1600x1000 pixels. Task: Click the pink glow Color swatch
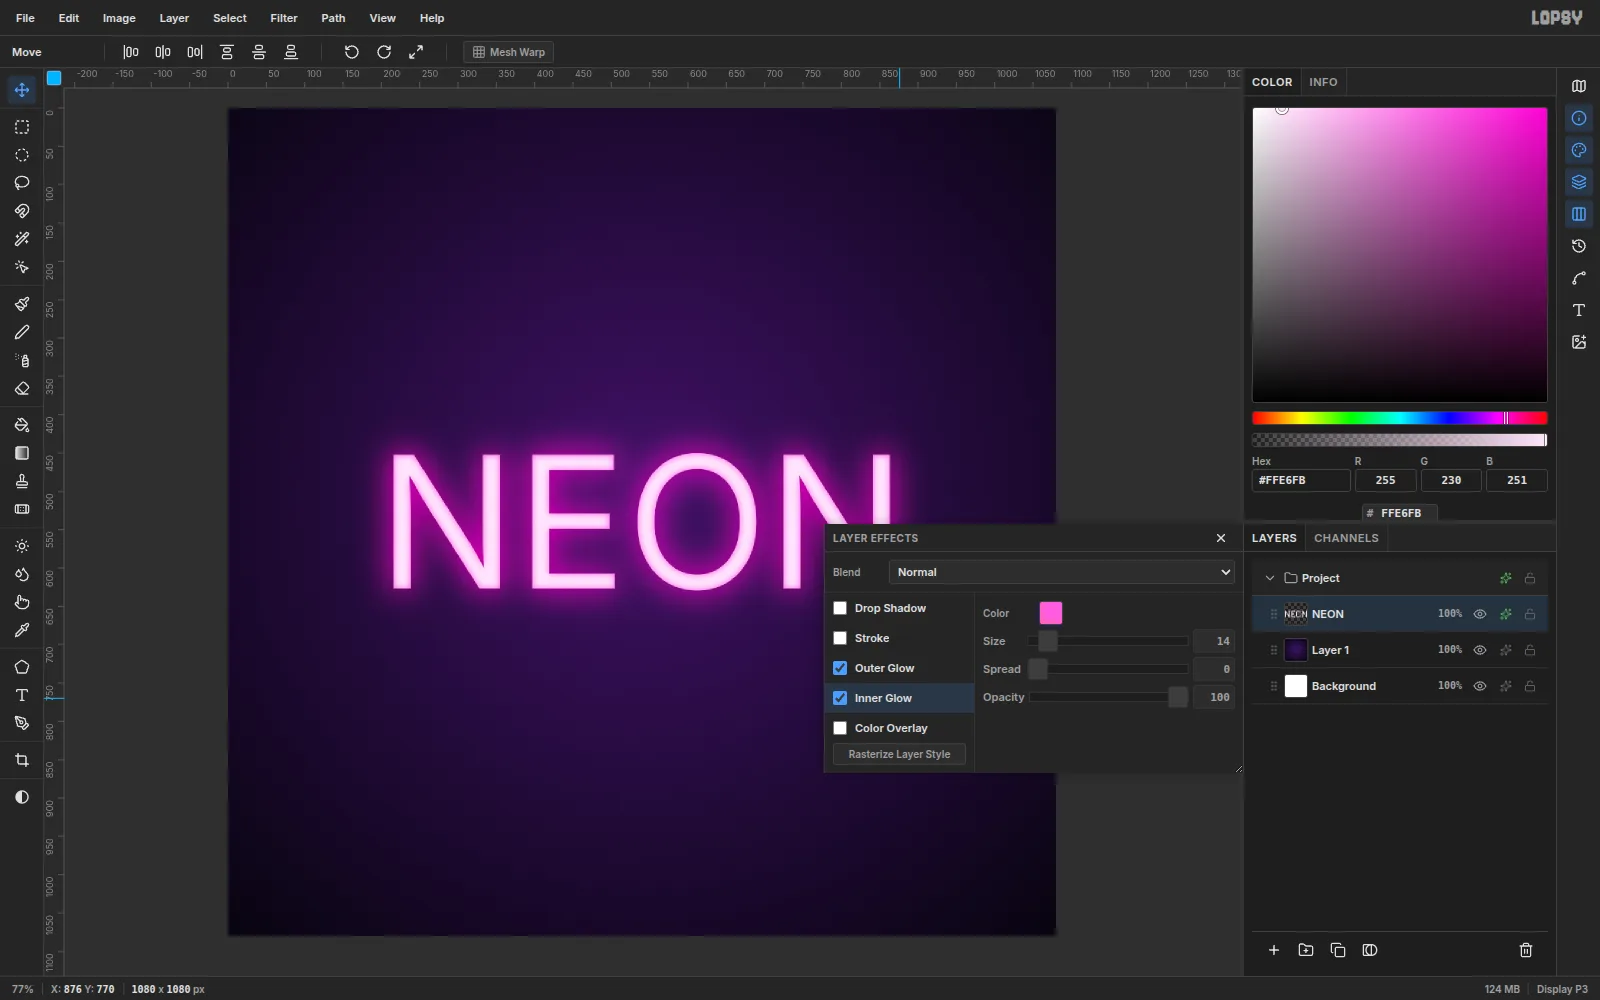1051,613
